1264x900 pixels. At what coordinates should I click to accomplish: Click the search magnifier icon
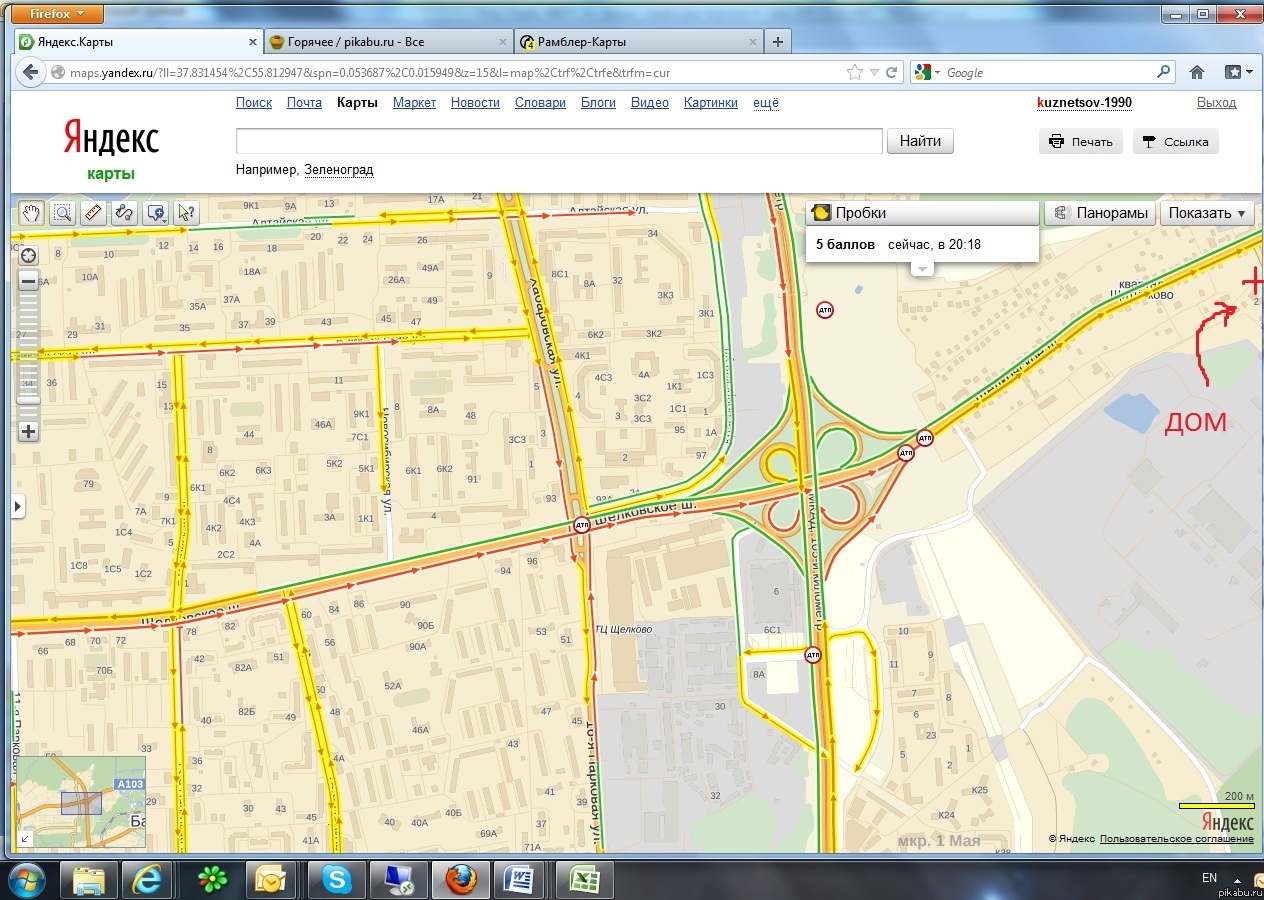(x=1163, y=72)
